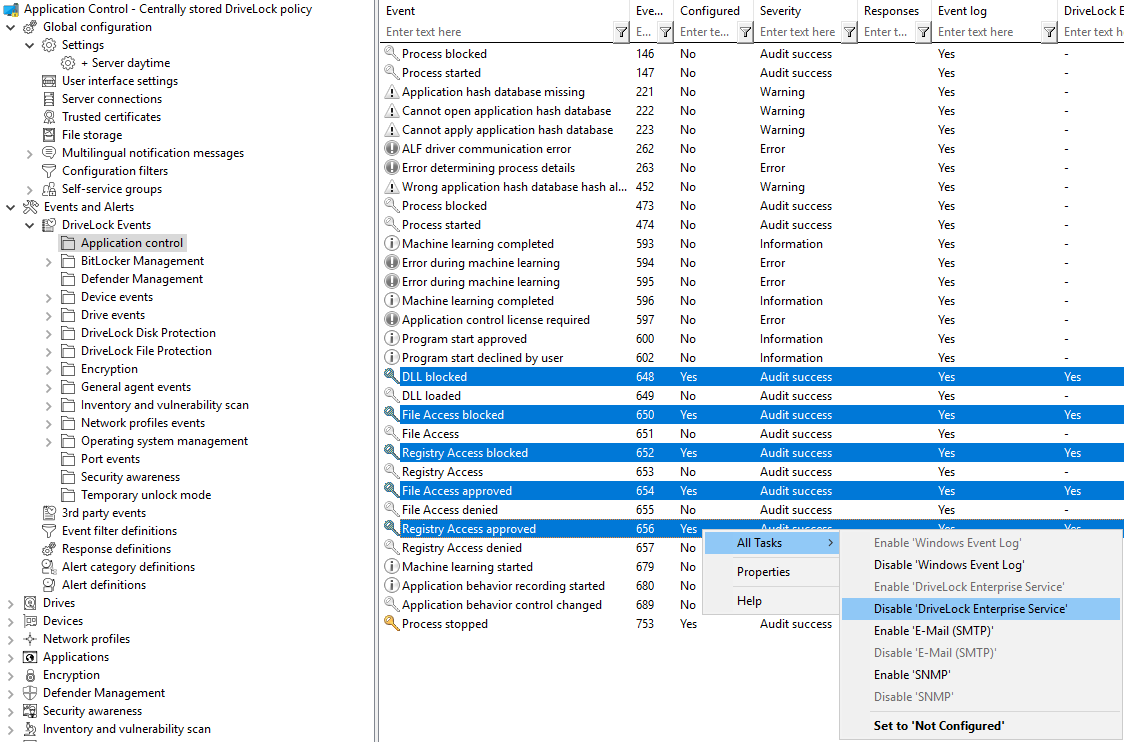
Task: Collapse the Events and Alerts node
Action: [11, 207]
